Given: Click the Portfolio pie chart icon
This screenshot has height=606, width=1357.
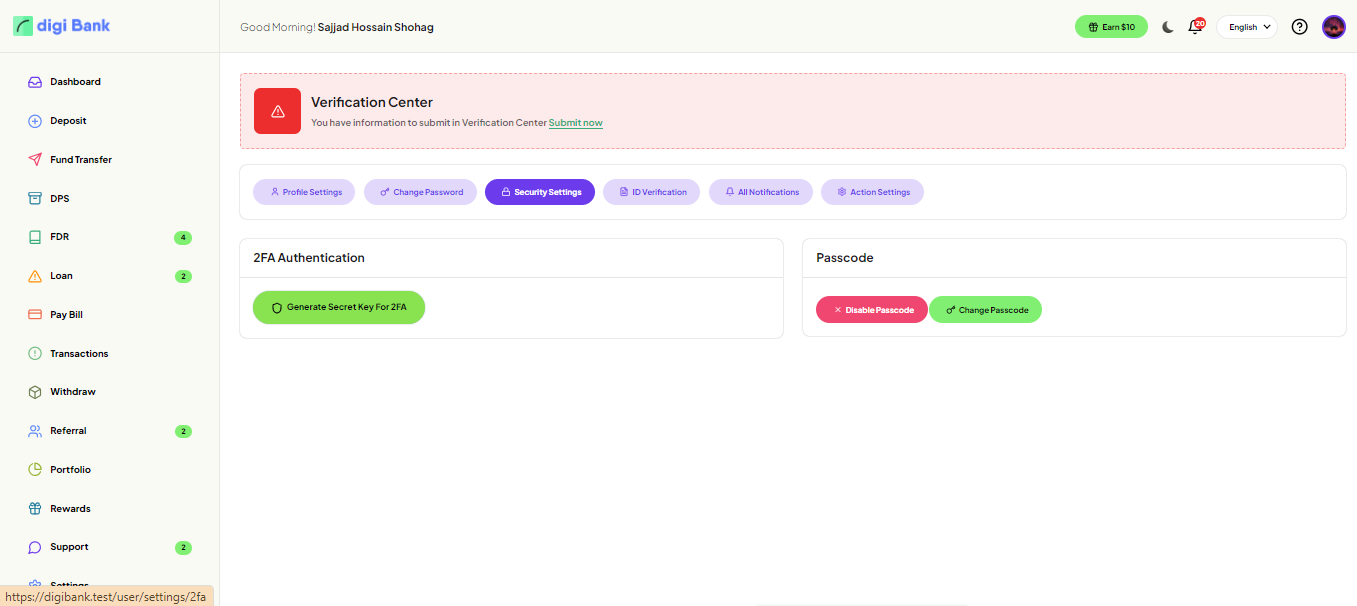Looking at the screenshot, I should [x=35, y=470].
